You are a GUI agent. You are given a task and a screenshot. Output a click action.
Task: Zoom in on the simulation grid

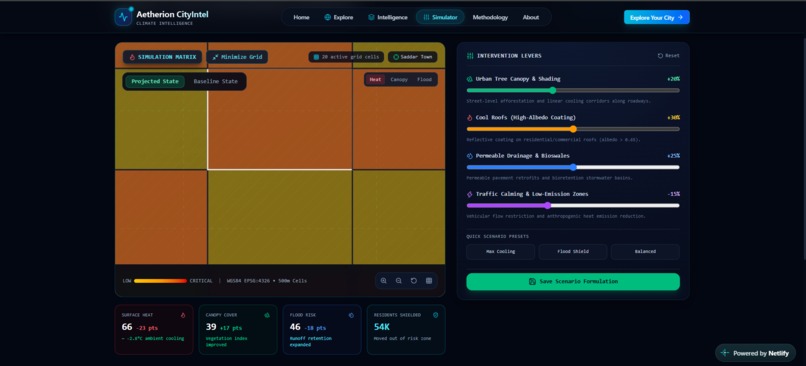(383, 281)
